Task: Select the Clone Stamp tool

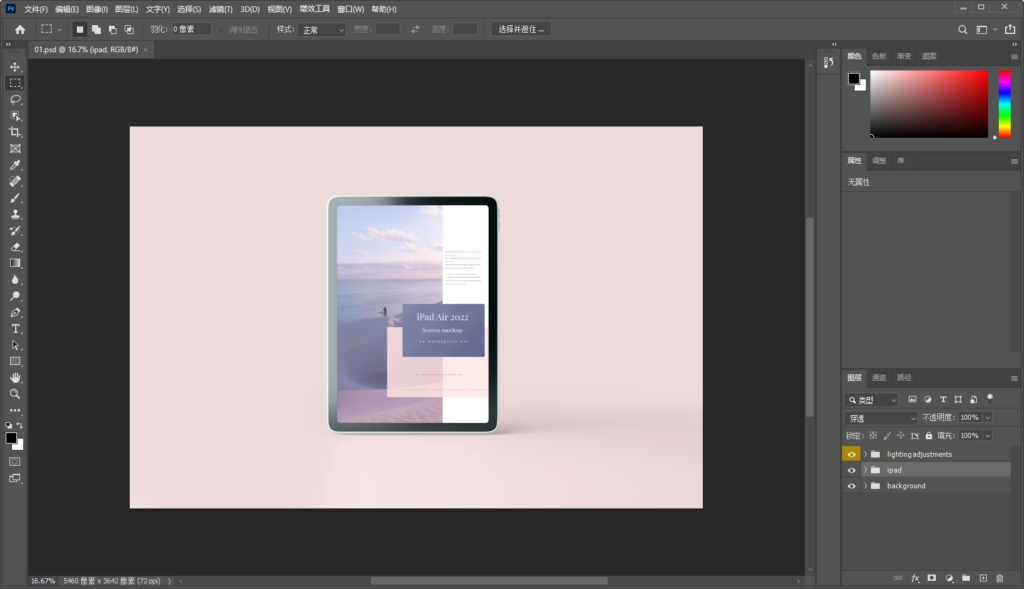Action: coord(15,214)
